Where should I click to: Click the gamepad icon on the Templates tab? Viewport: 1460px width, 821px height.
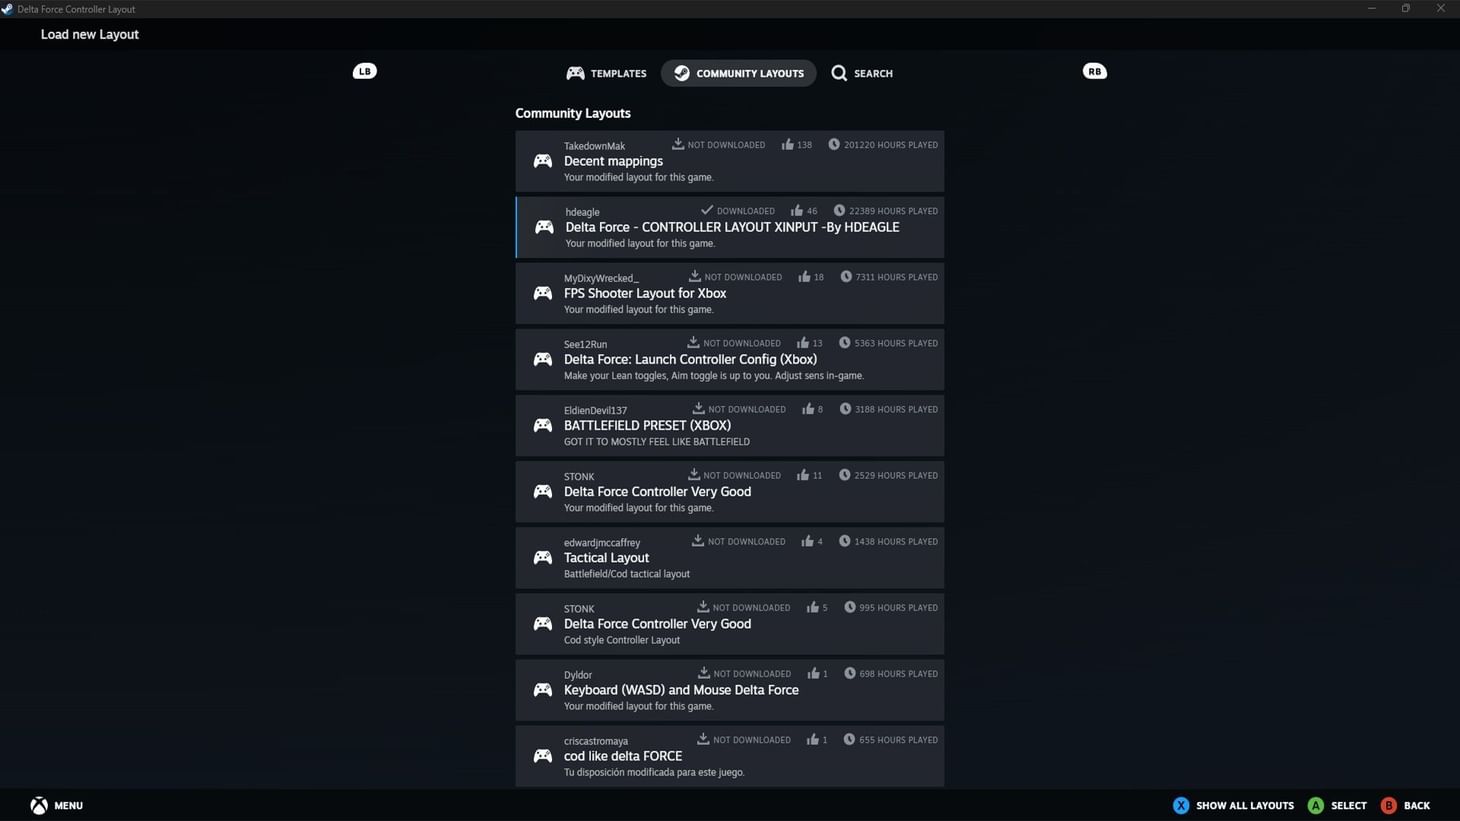pyautogui.click(x=576, y=72)
